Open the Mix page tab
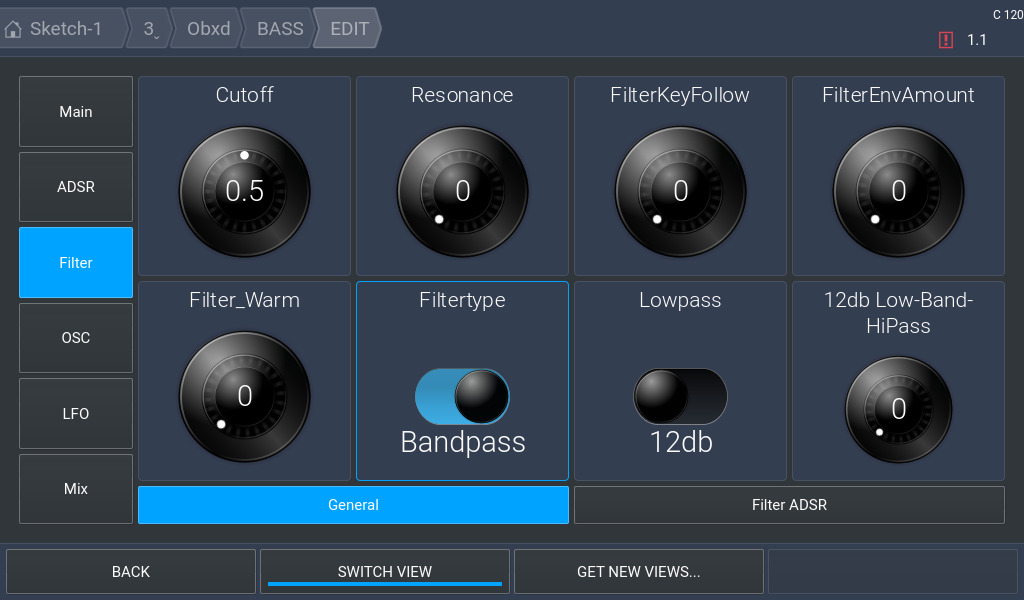1024x600 pixels. click(76, 488)
